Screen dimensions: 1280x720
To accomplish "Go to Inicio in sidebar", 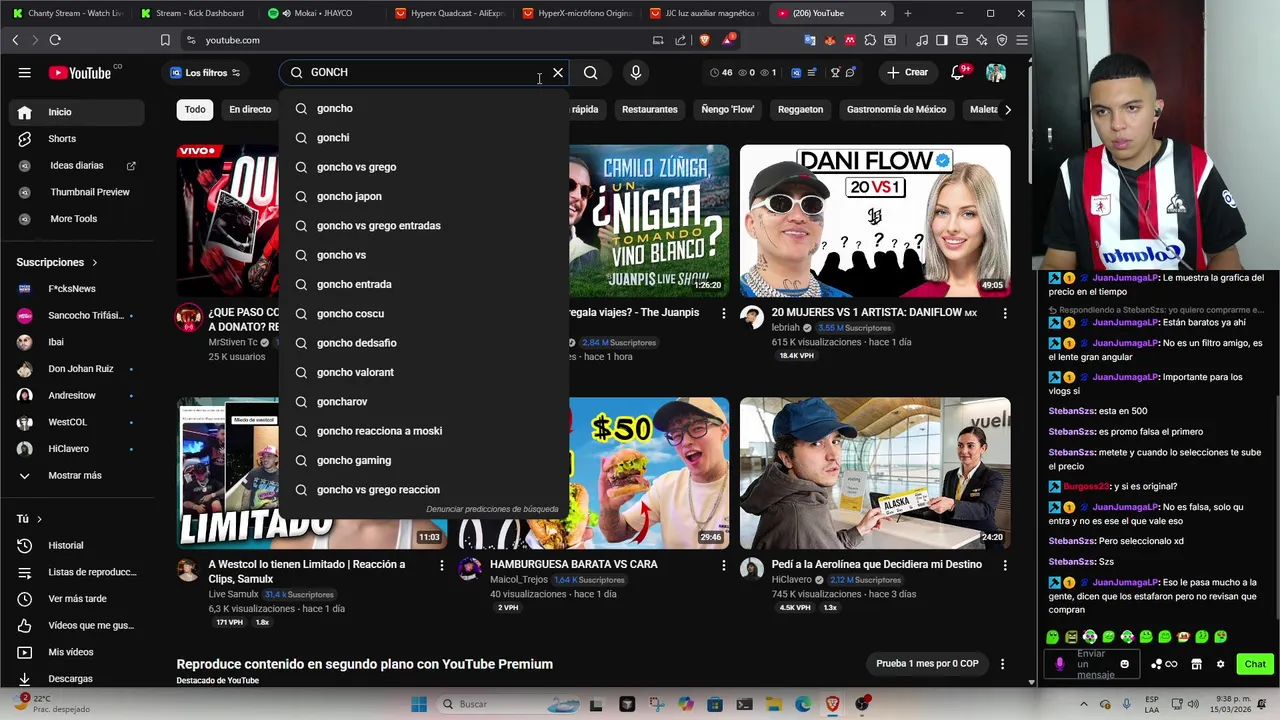I will [77, 112].
